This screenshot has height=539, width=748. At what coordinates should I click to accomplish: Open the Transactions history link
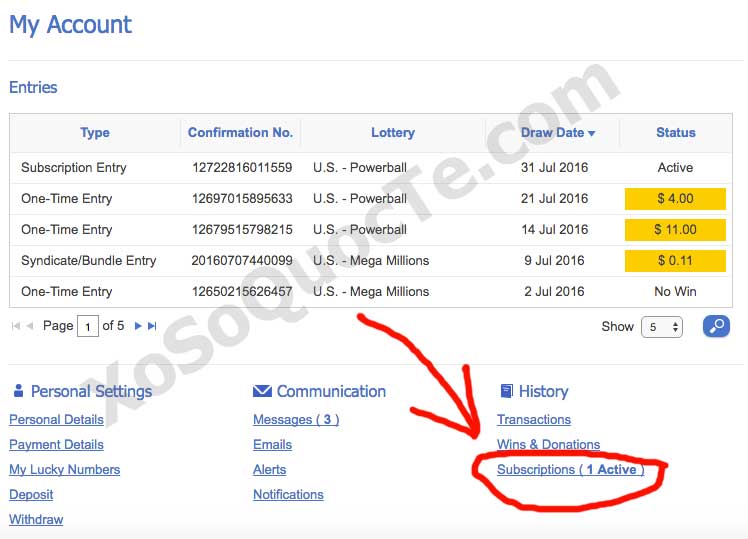534,420
